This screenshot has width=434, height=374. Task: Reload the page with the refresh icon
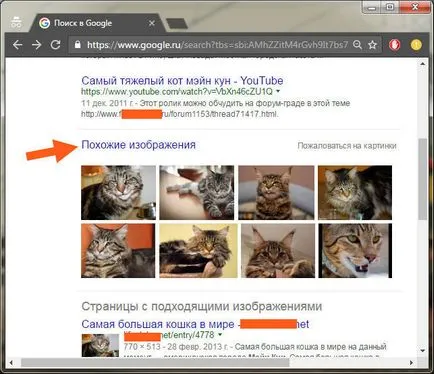55,45
